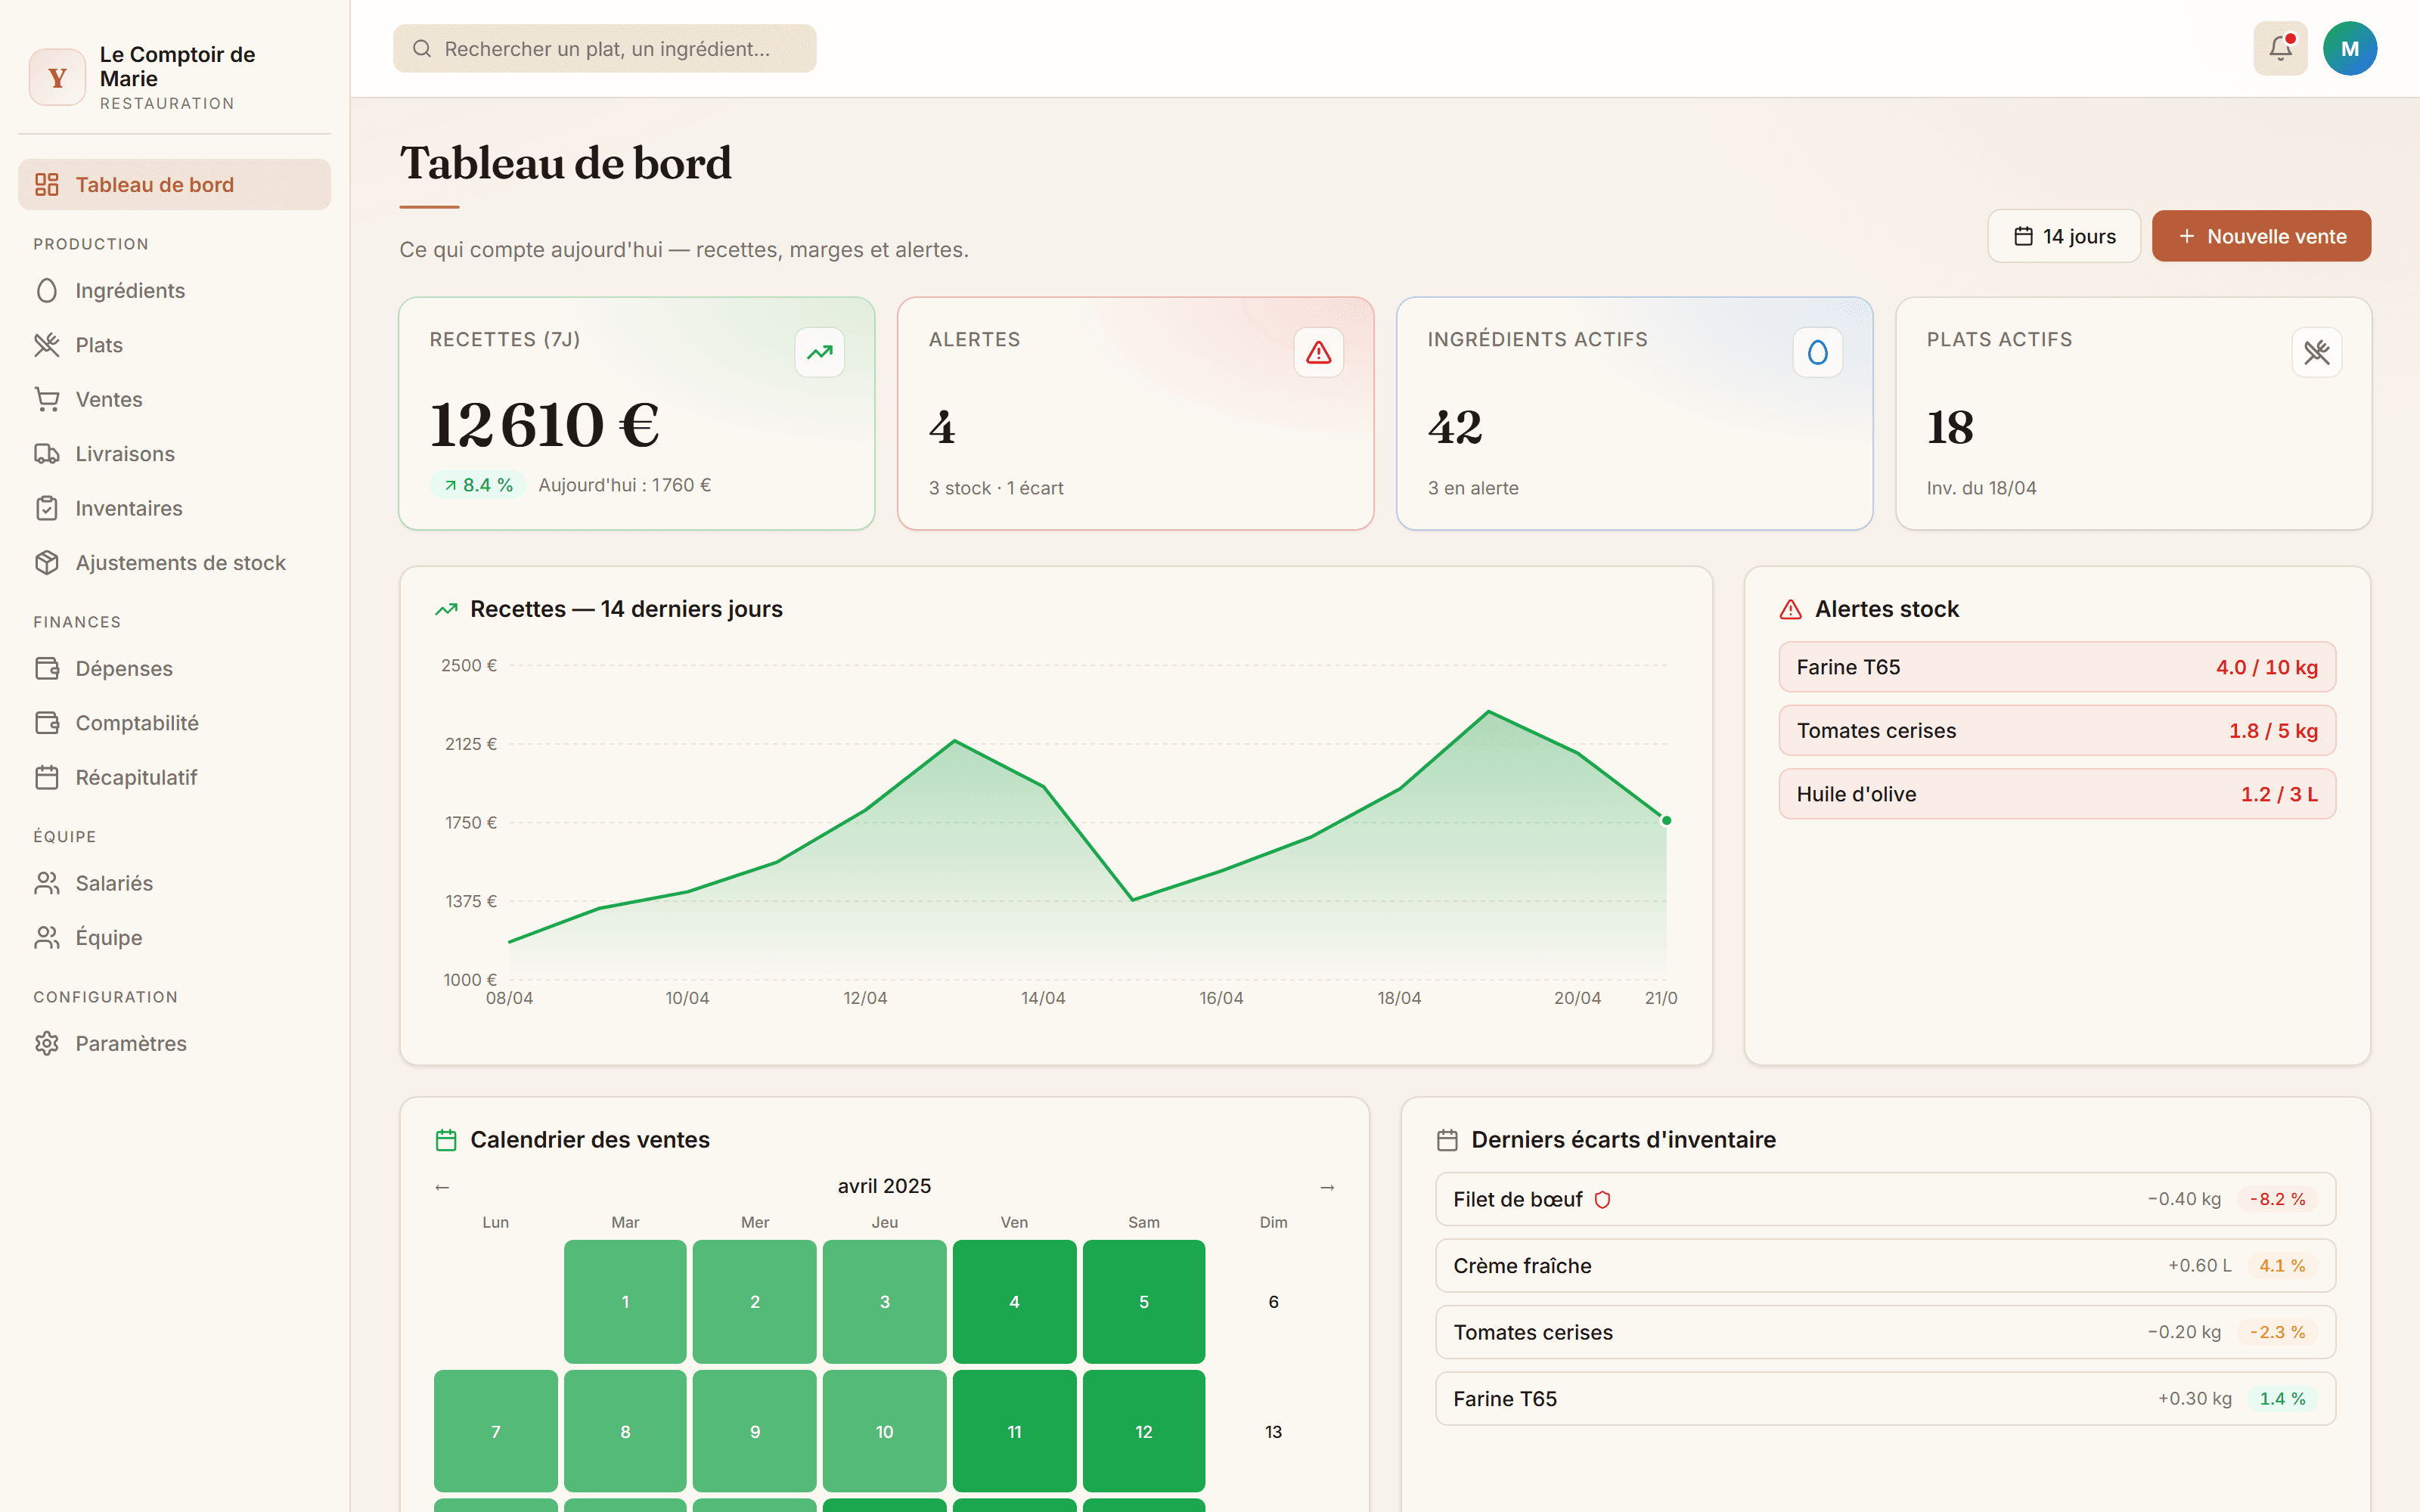
Task: Open the notifications bell
Action: 2280,48
